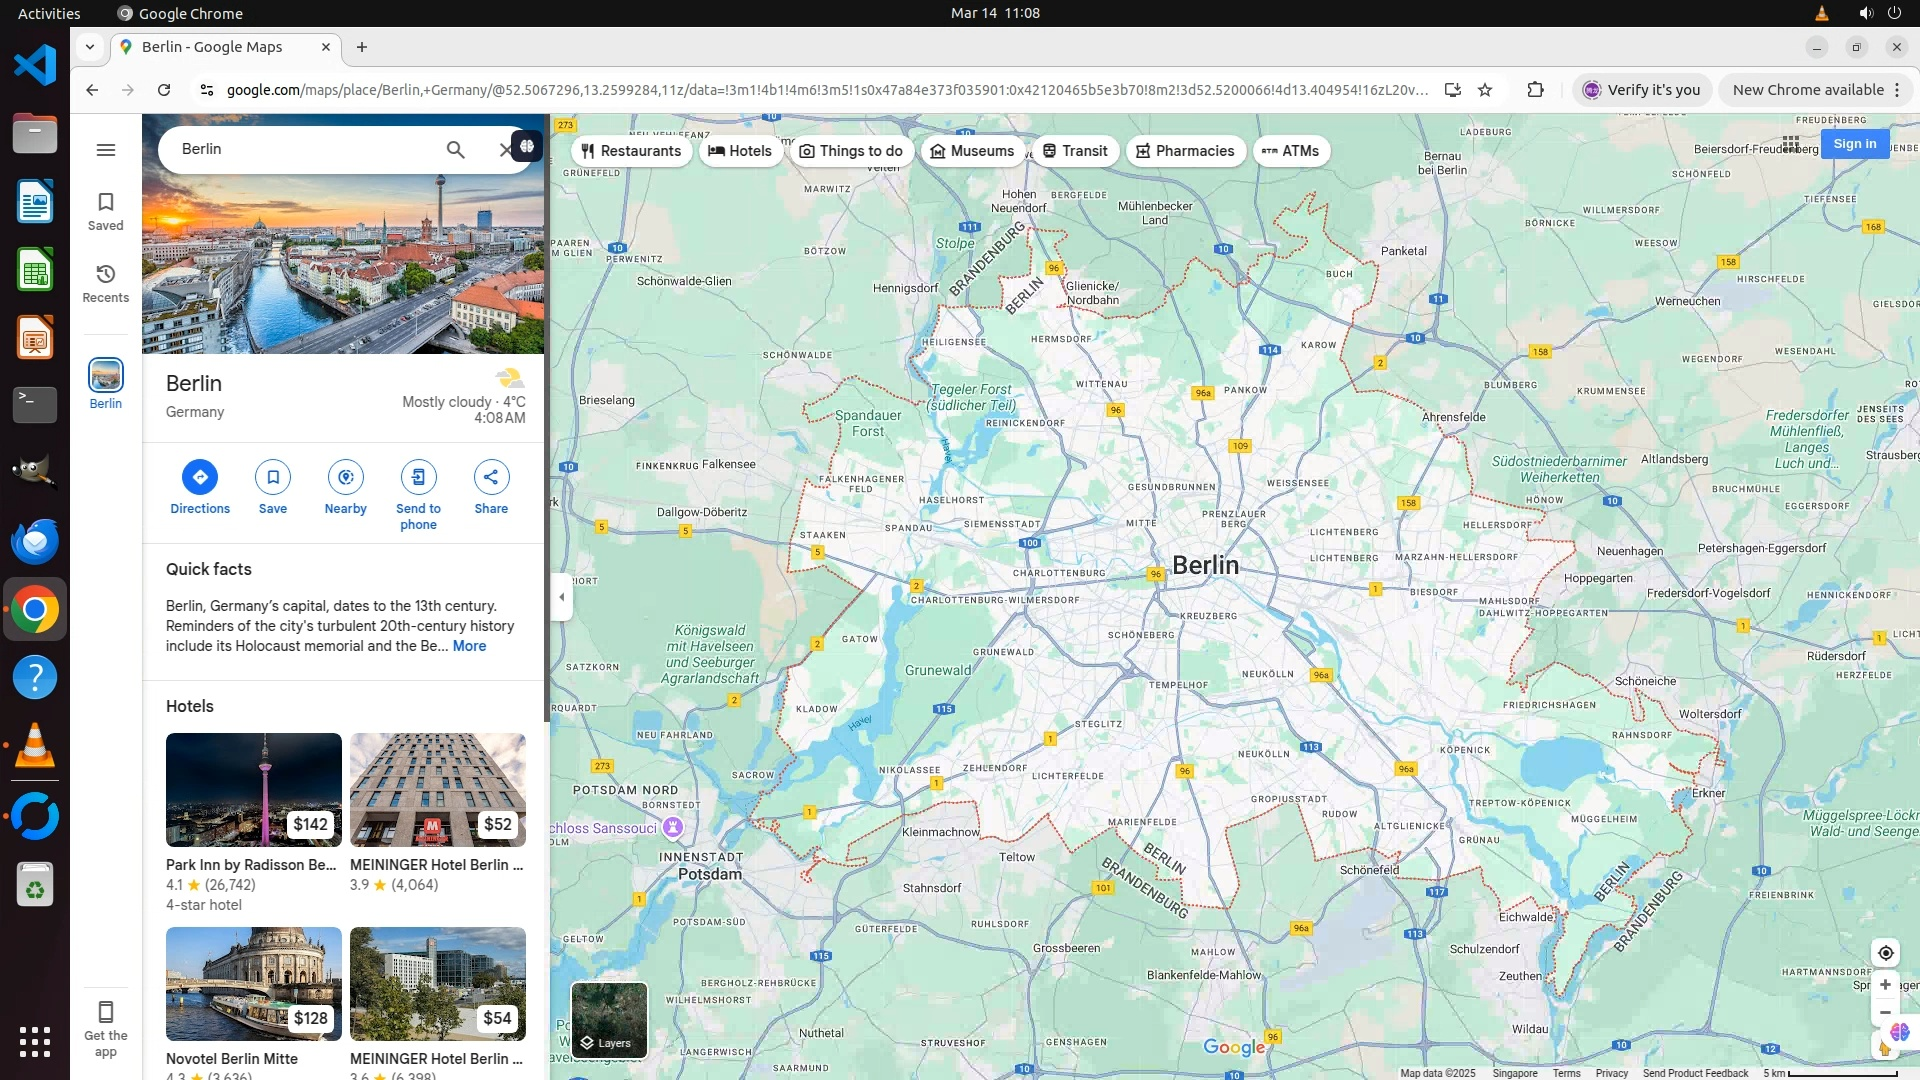Open the Google apps grid icon

[x=1790, y=144]
